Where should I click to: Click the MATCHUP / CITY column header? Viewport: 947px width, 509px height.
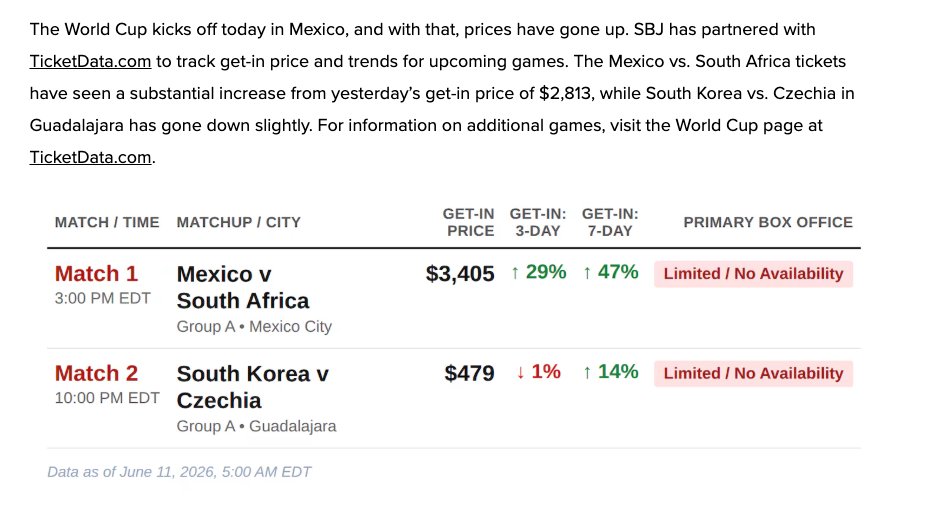239,222
